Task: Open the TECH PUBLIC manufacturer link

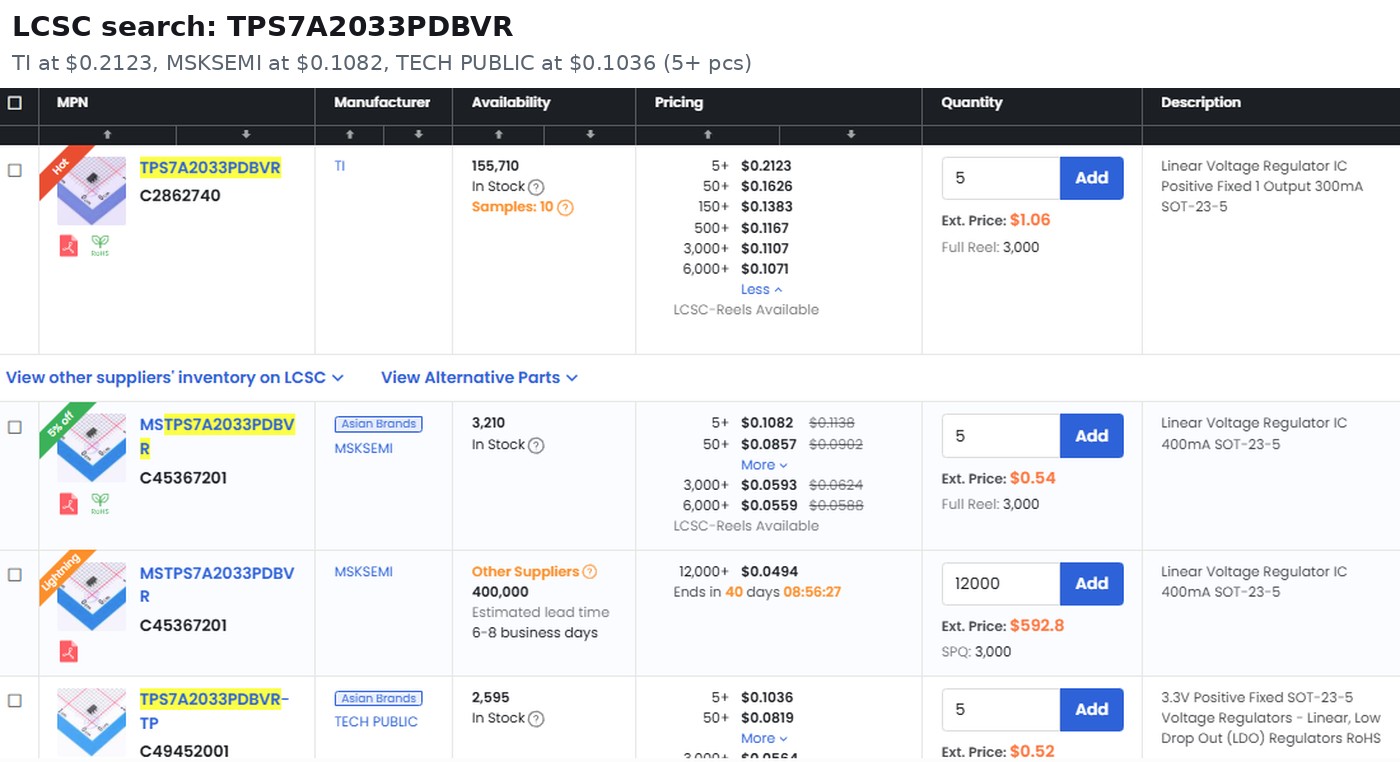Action: point(376,722)
